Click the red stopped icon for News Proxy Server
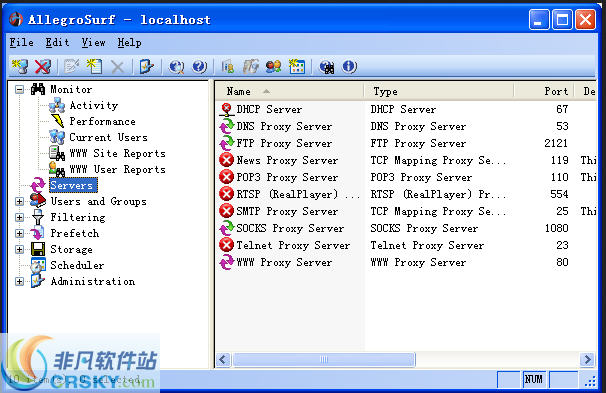 point(226,160)
